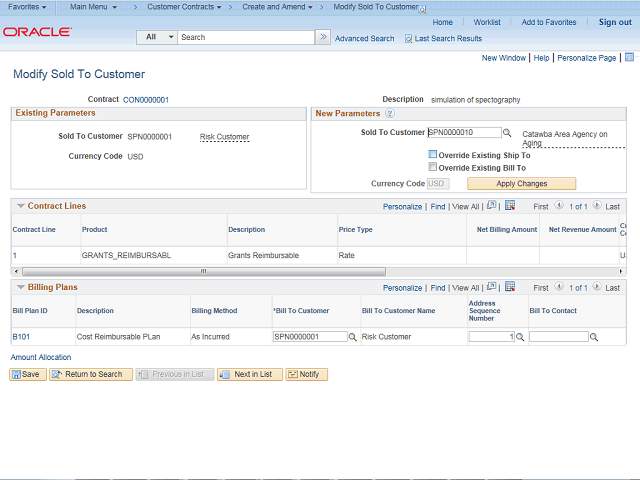Click the breadcrumb search icon beside Modify Sold To Customer
Viewport: 640px width, 480px height.
coord(423,9)
